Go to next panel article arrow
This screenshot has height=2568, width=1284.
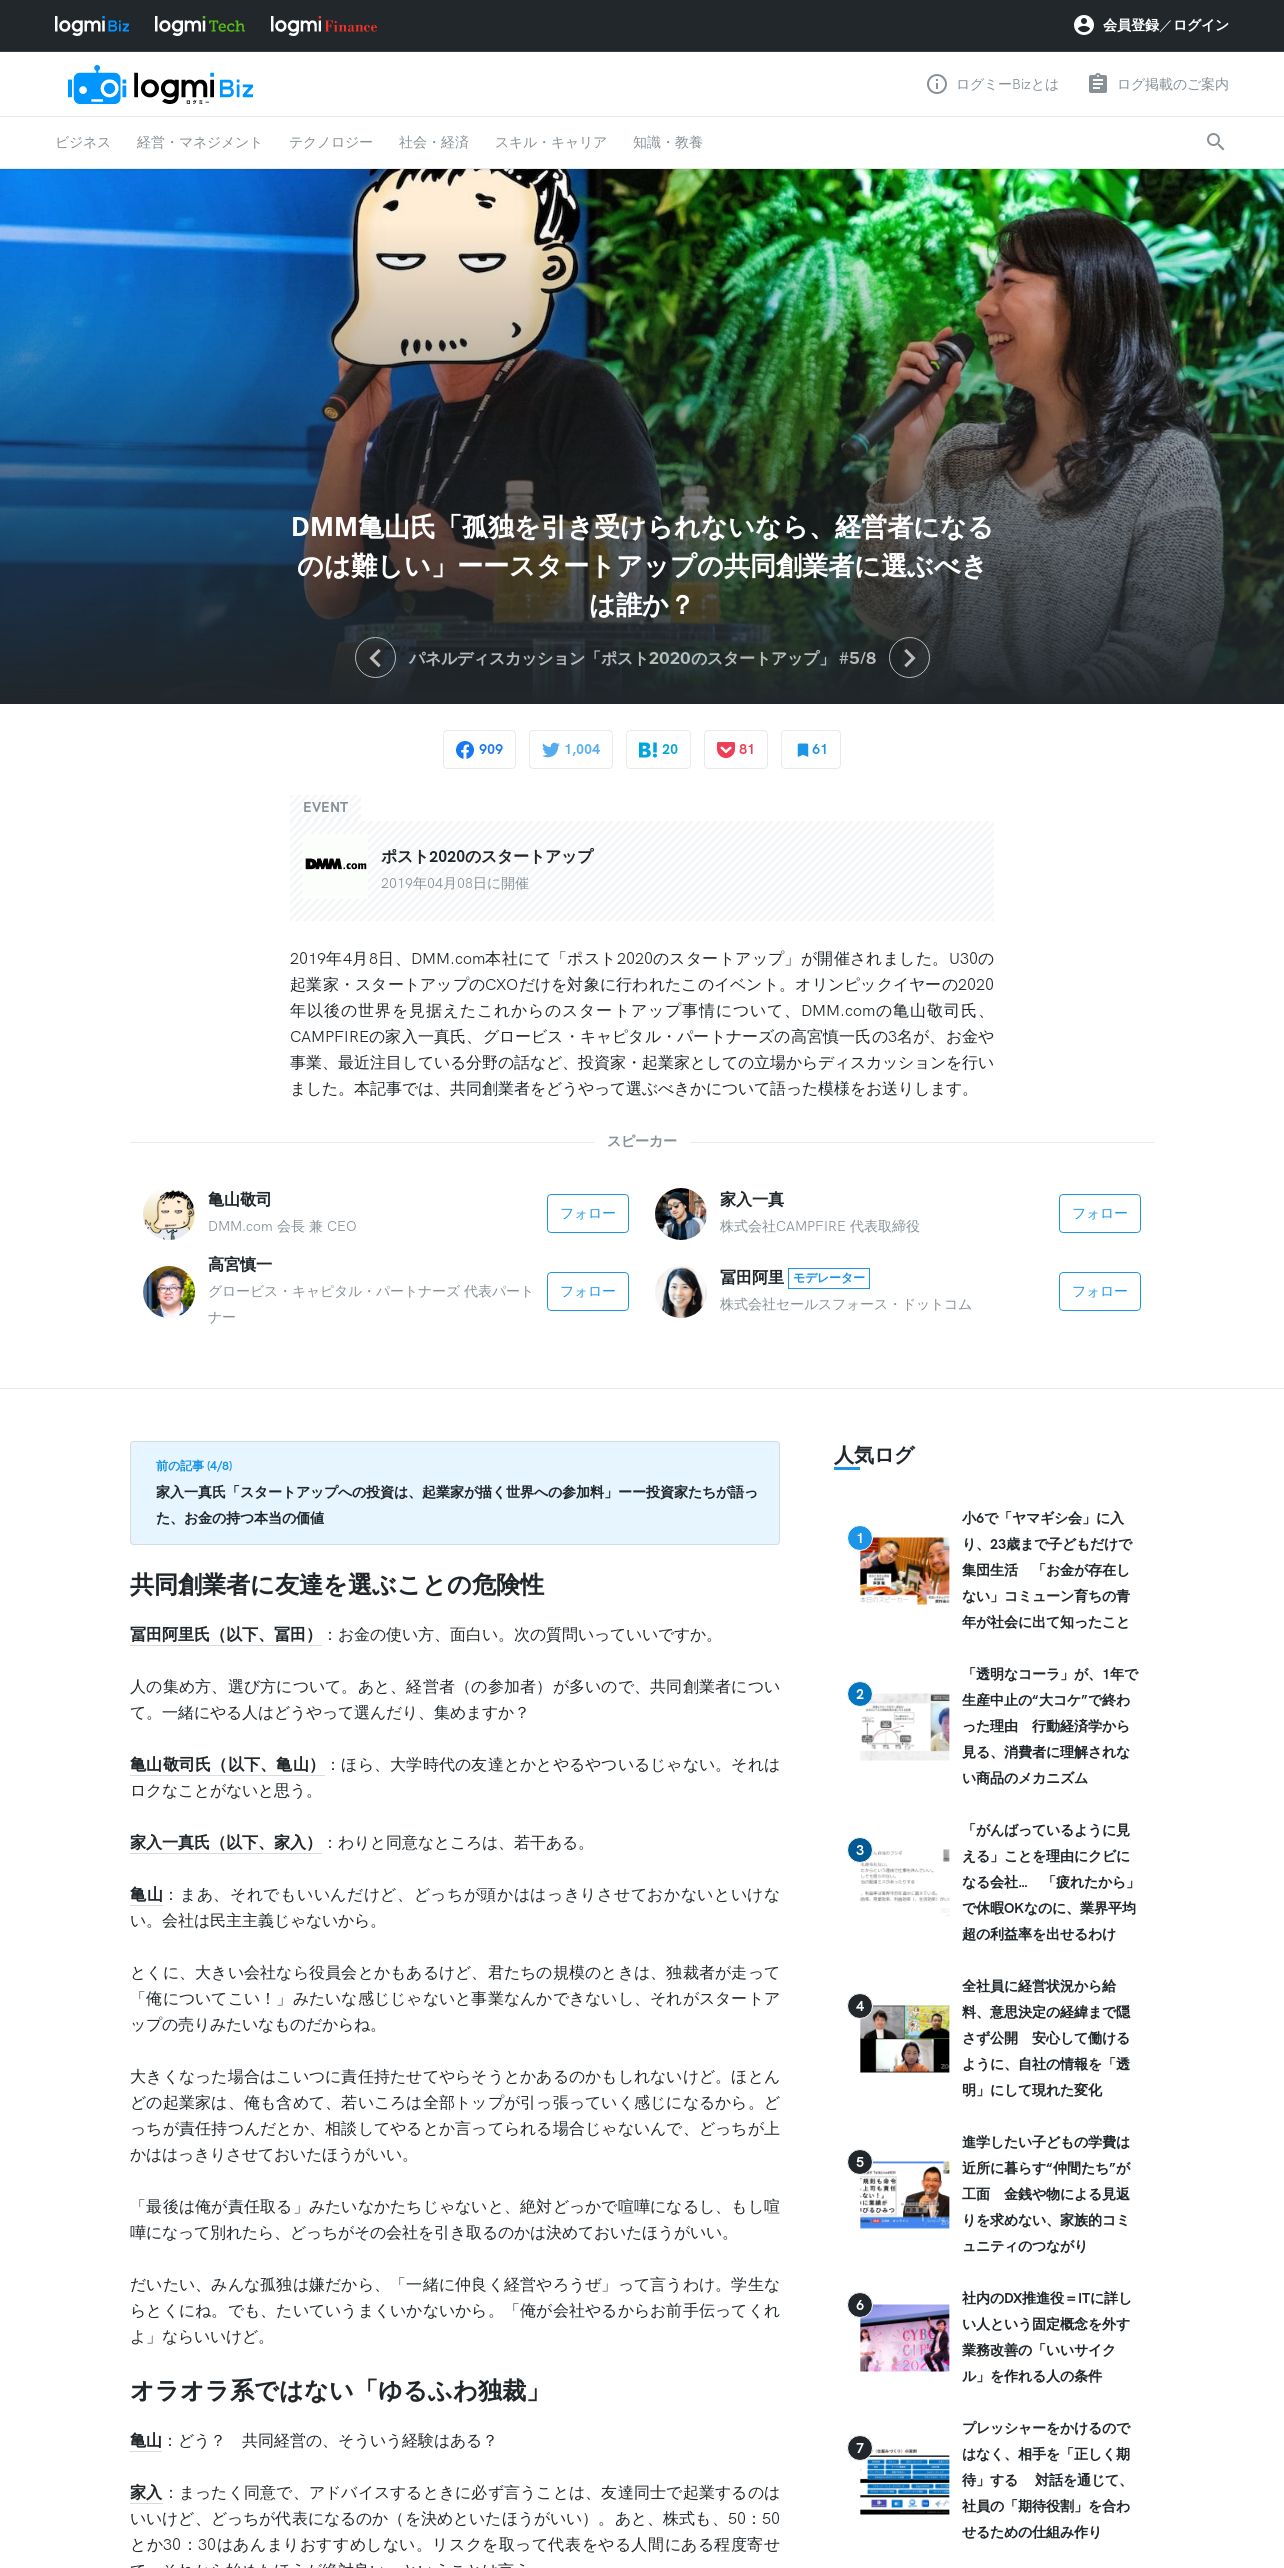coord(909,658)
